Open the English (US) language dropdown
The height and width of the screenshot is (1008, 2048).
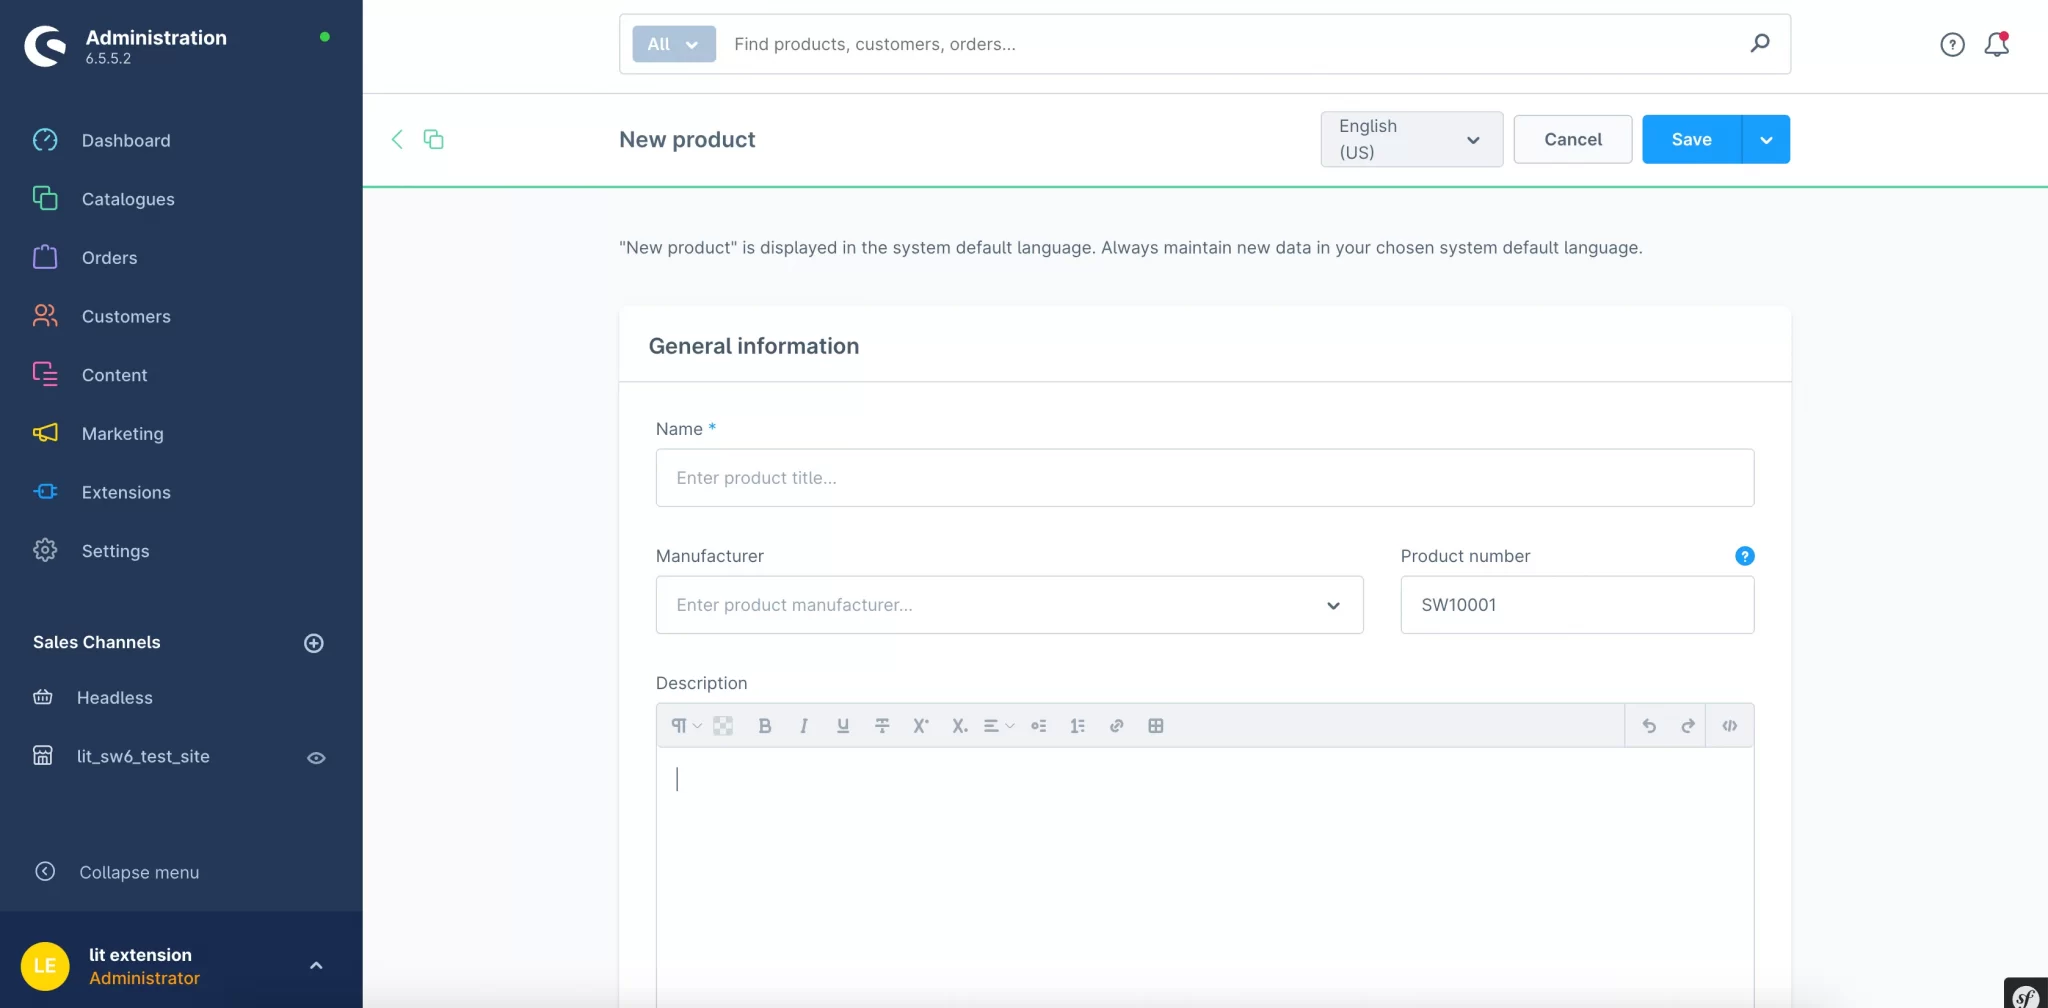pos(1411,139)
